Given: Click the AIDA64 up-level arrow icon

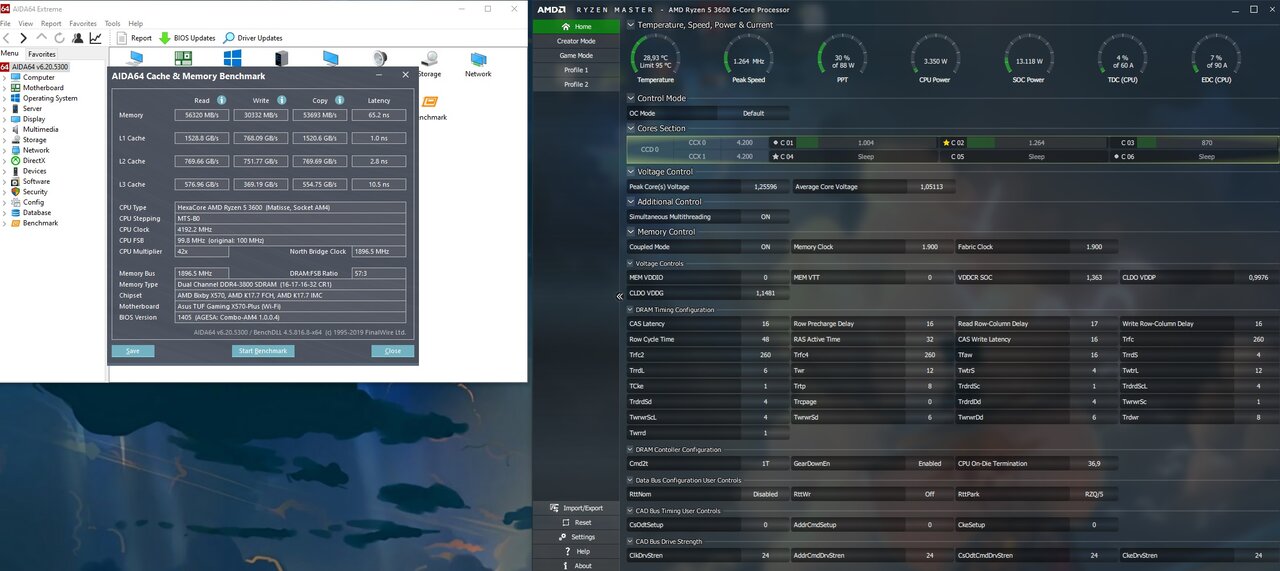Looking at the screenshot, I should pyautogui.click(x=43, y=38).
